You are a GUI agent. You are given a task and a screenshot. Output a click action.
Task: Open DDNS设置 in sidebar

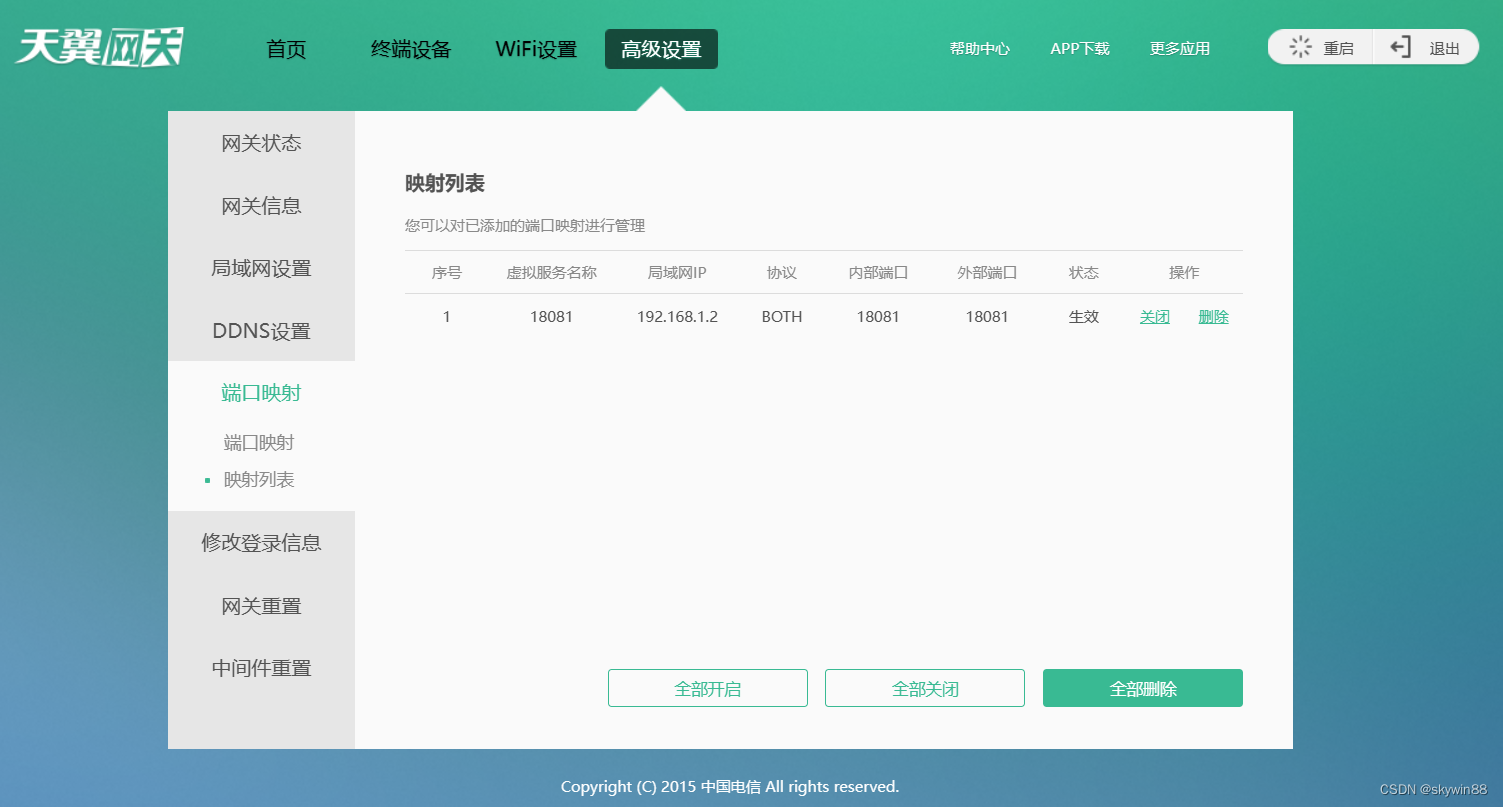261,331
